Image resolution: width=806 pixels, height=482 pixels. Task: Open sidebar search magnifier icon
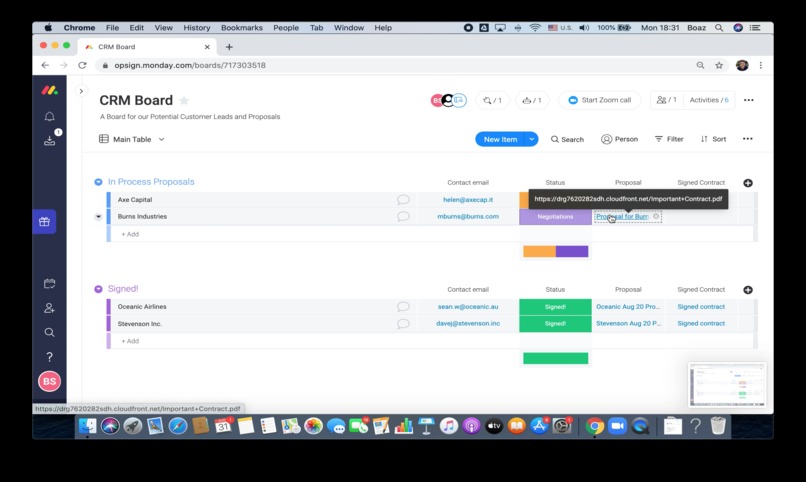click(x=49, y=332)
